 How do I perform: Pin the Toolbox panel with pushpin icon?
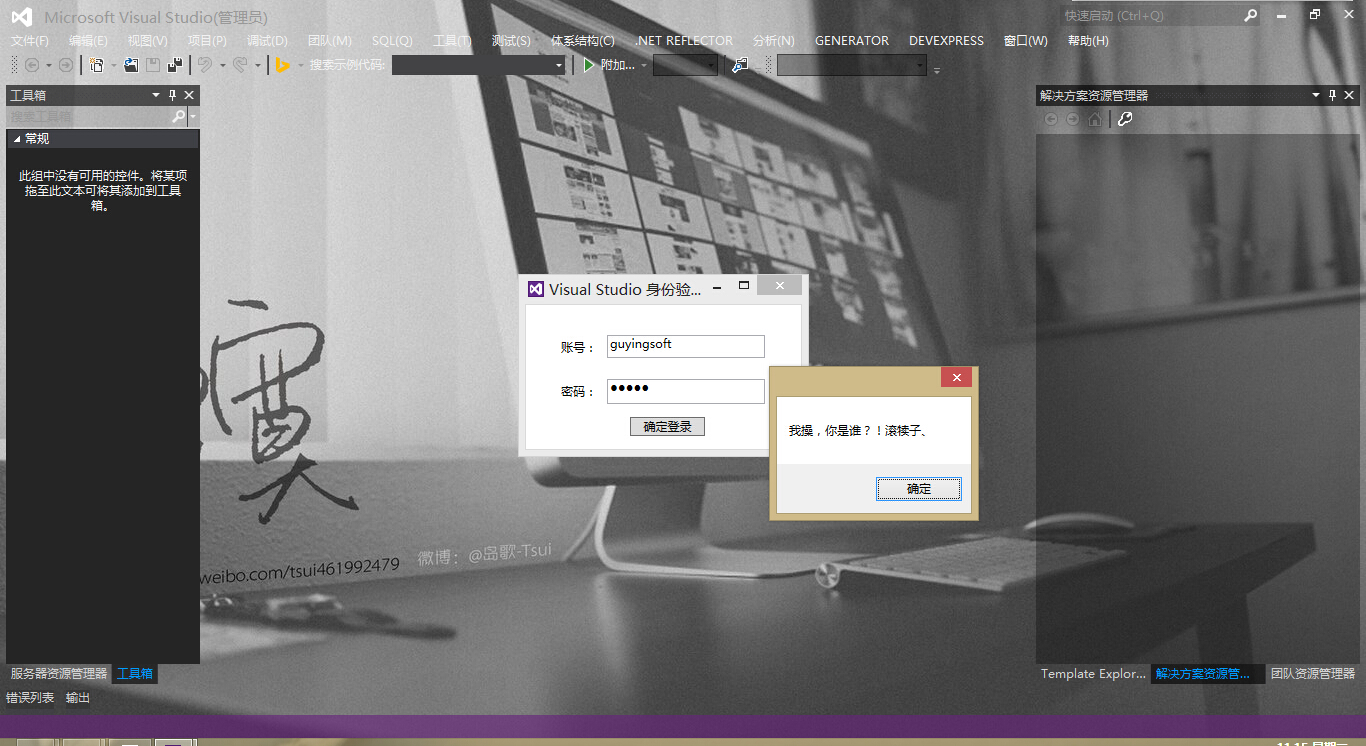pos(172,95)
